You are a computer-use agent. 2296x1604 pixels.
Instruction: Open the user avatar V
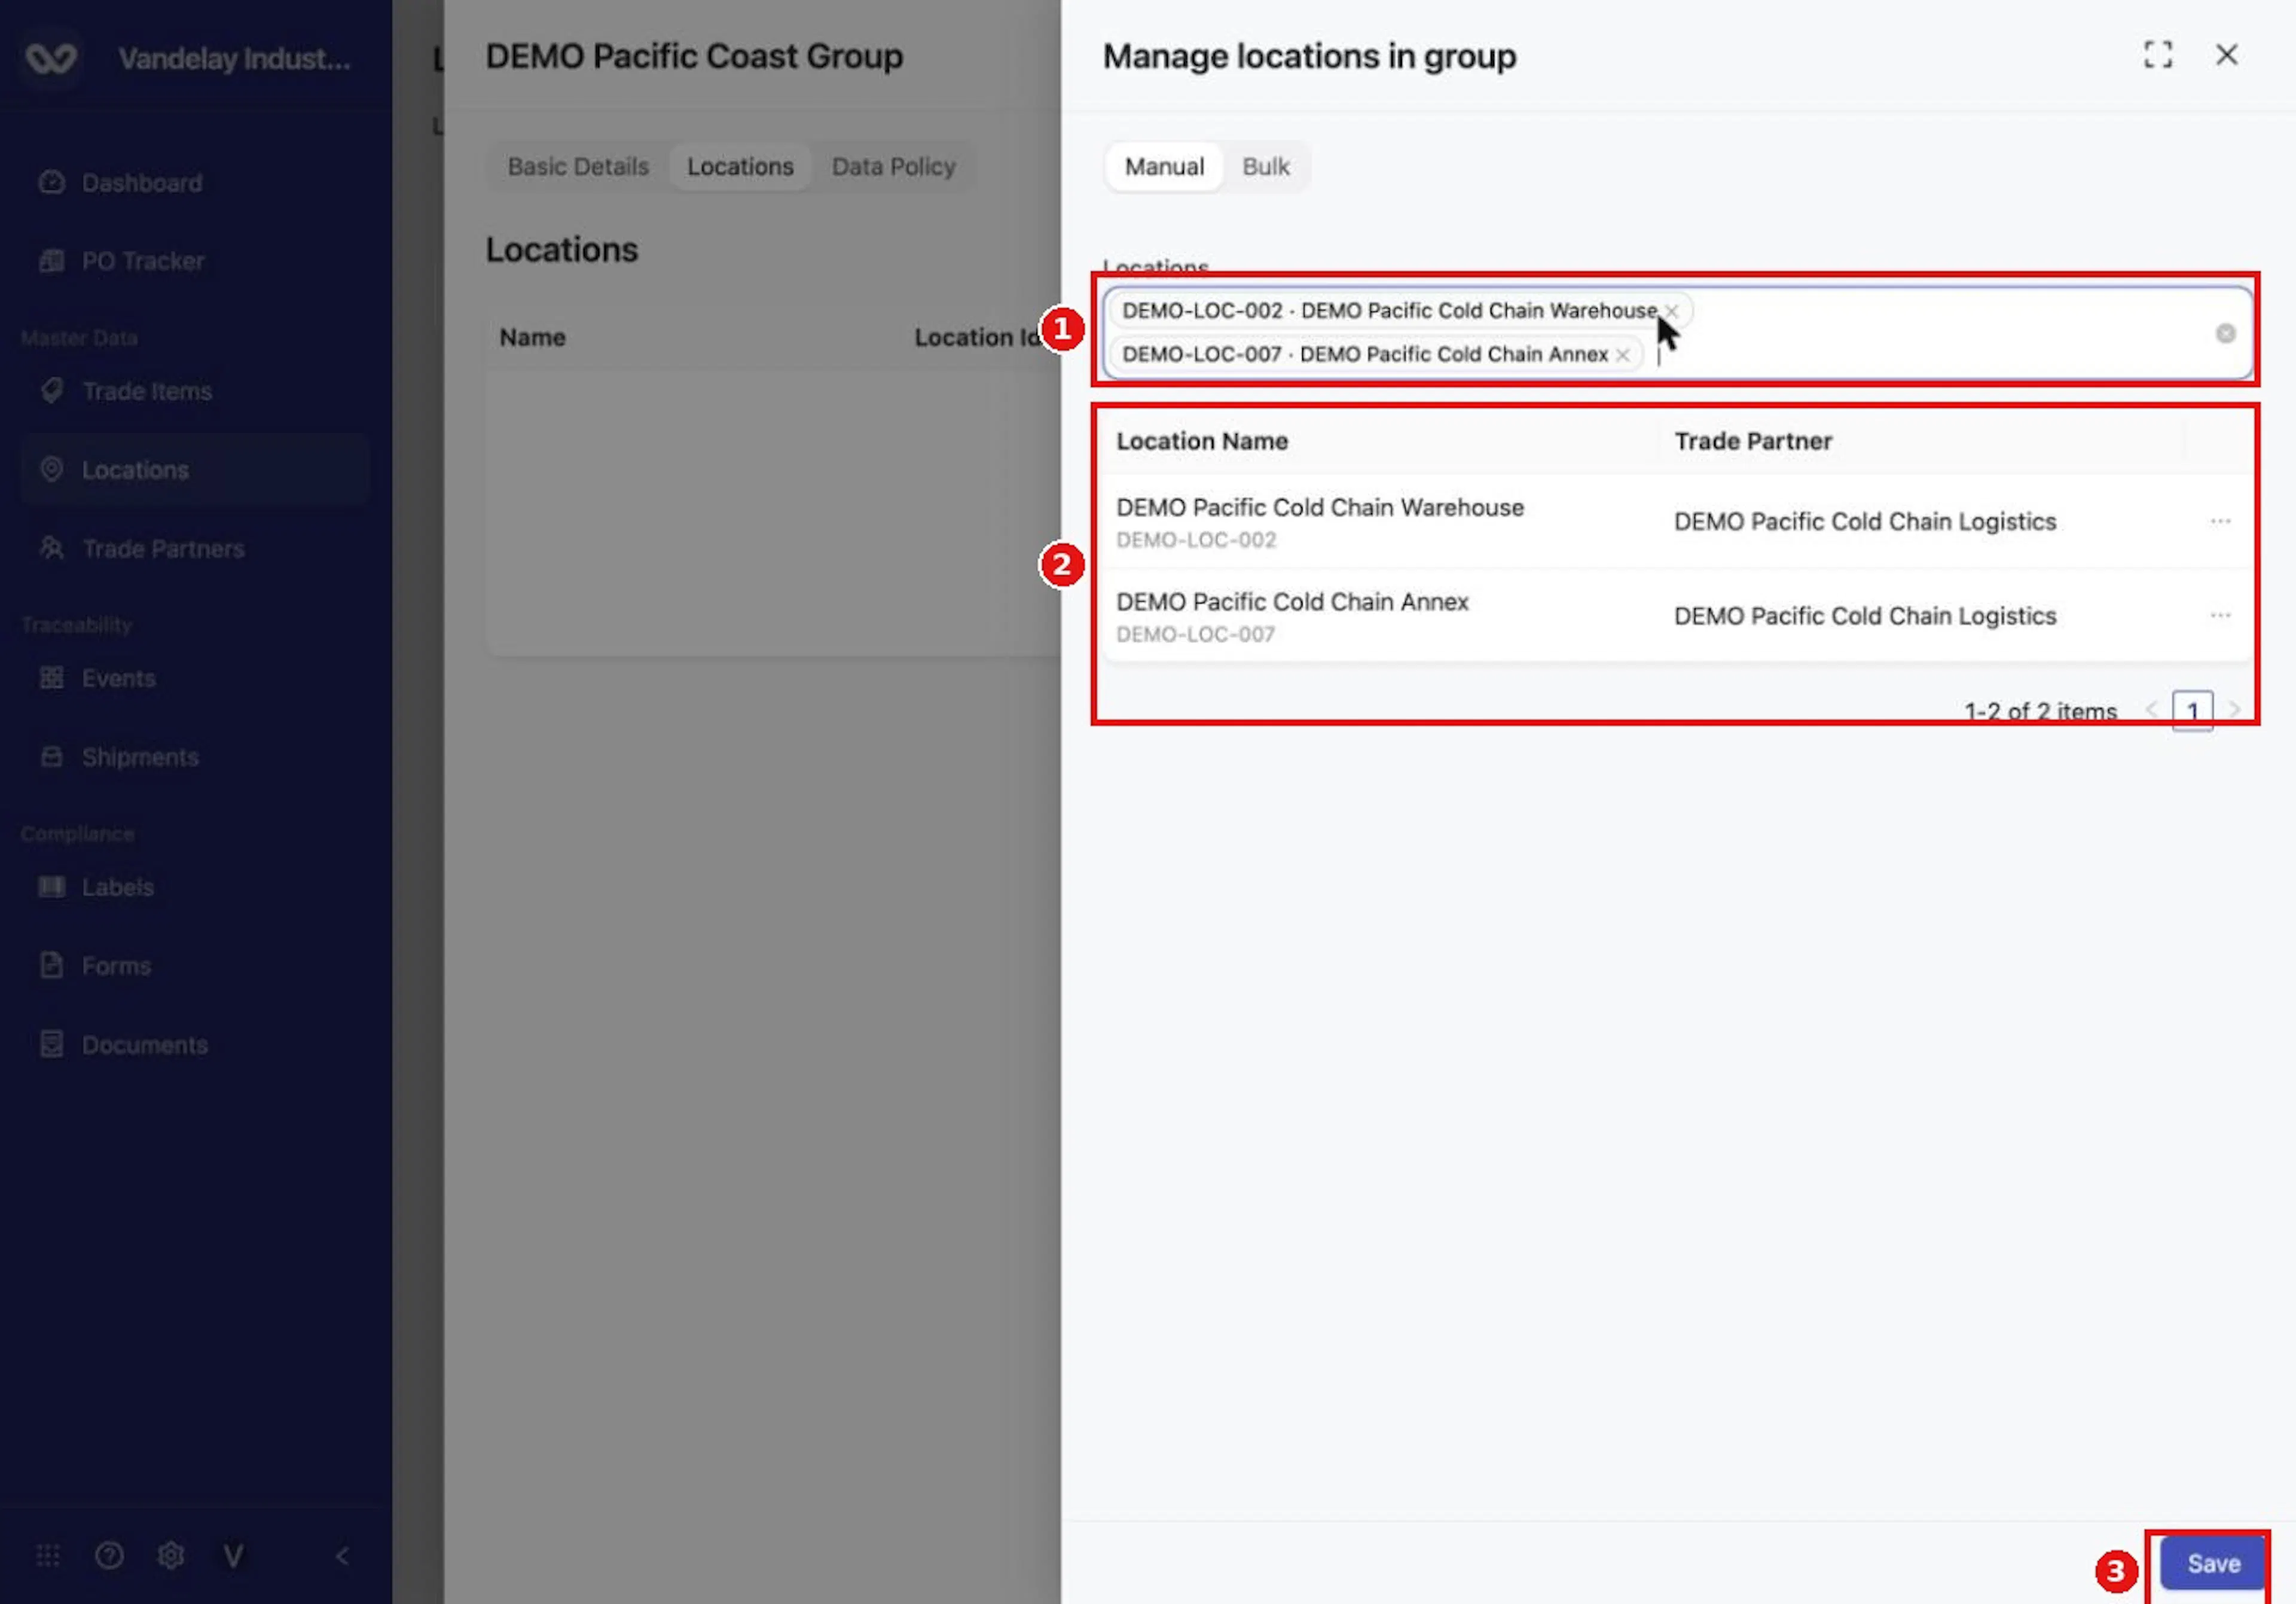pos(233,1556)
